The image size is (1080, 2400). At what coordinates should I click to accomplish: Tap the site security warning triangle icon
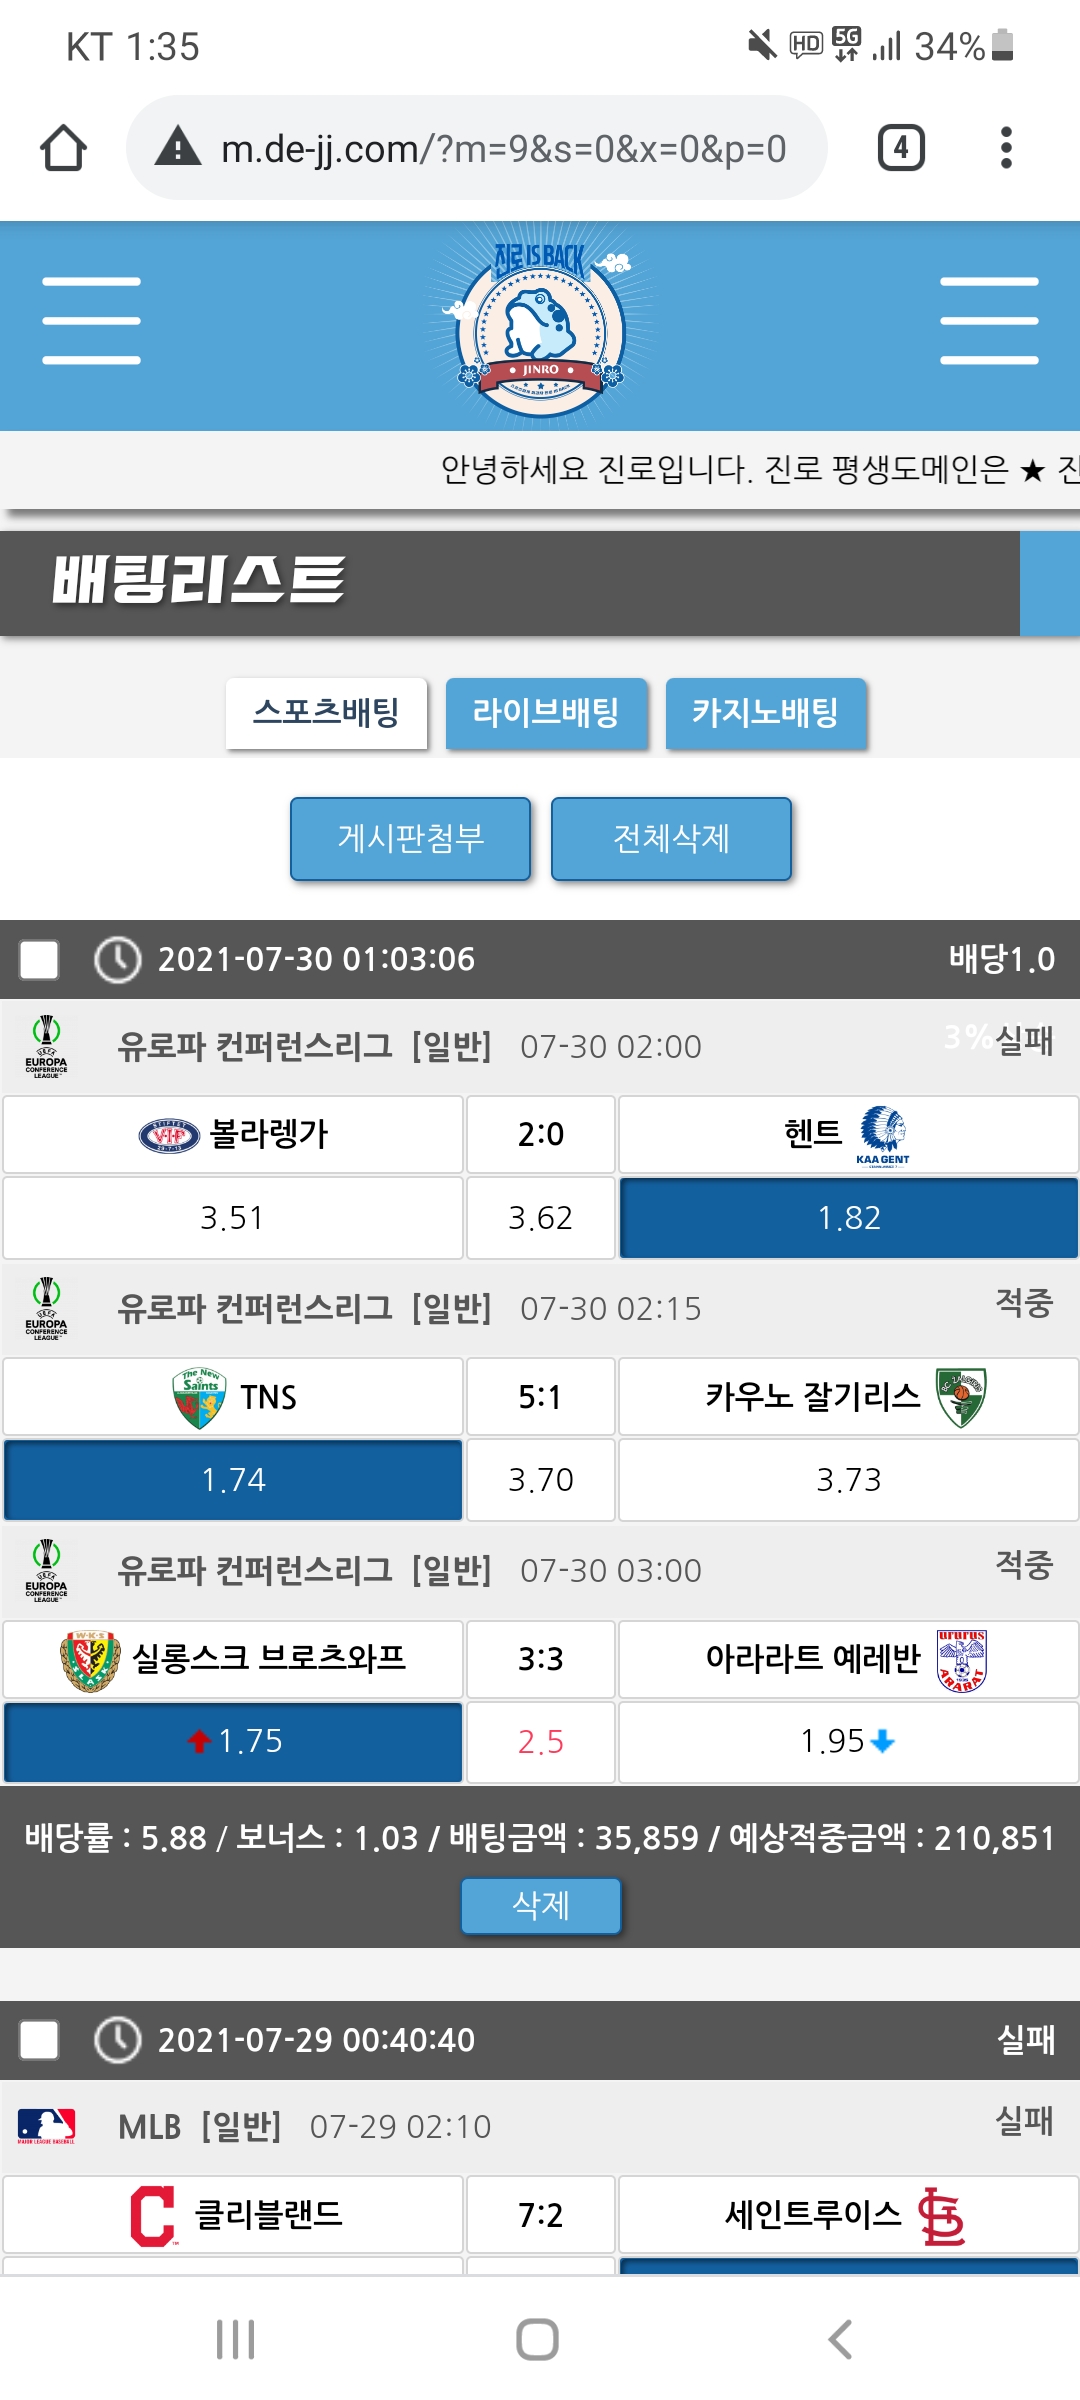click(179, 147)
